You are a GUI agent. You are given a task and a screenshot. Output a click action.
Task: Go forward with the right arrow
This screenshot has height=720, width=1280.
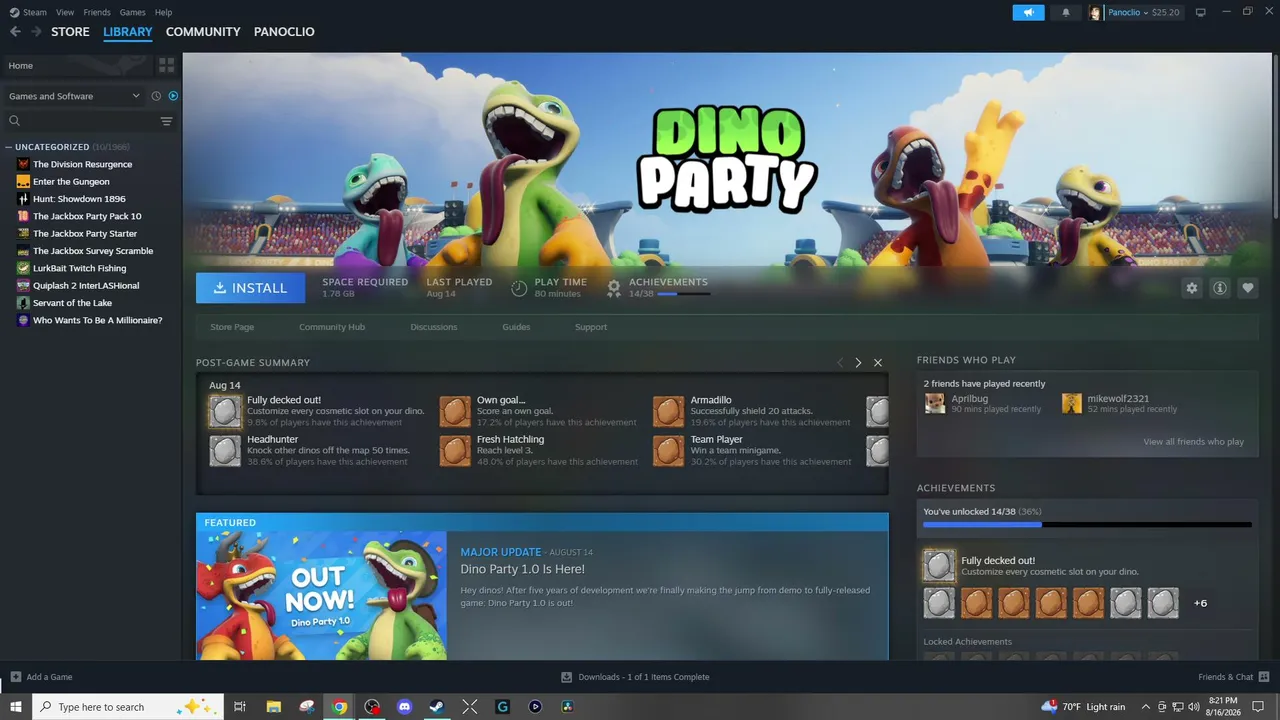(x=36, y=32)
